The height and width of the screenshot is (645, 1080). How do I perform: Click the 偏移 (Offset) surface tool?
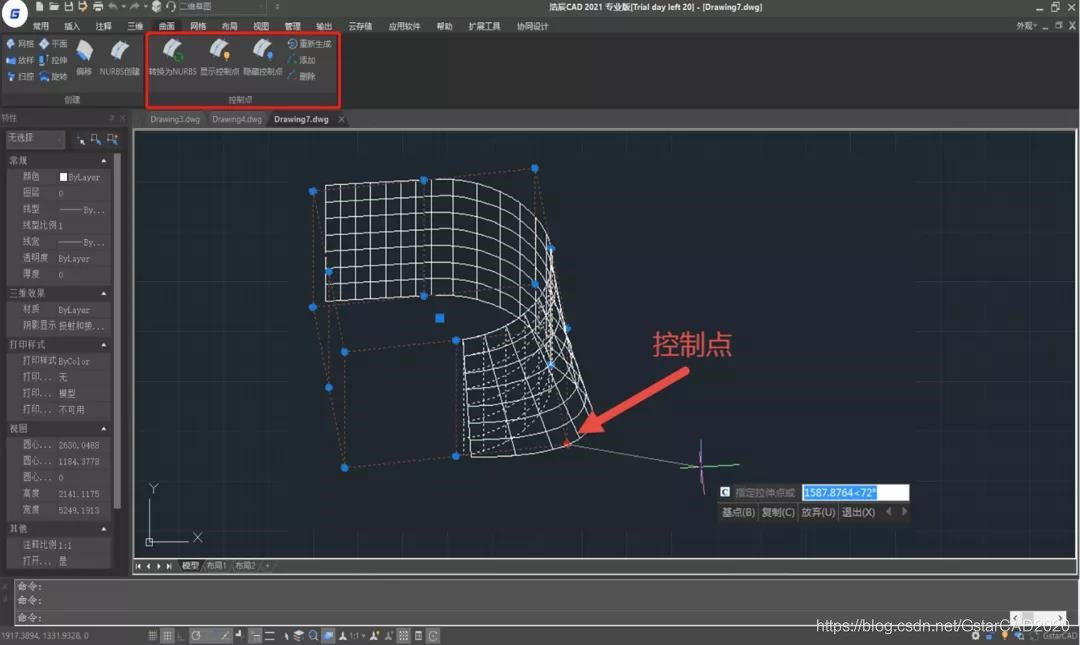click(84, 57)
